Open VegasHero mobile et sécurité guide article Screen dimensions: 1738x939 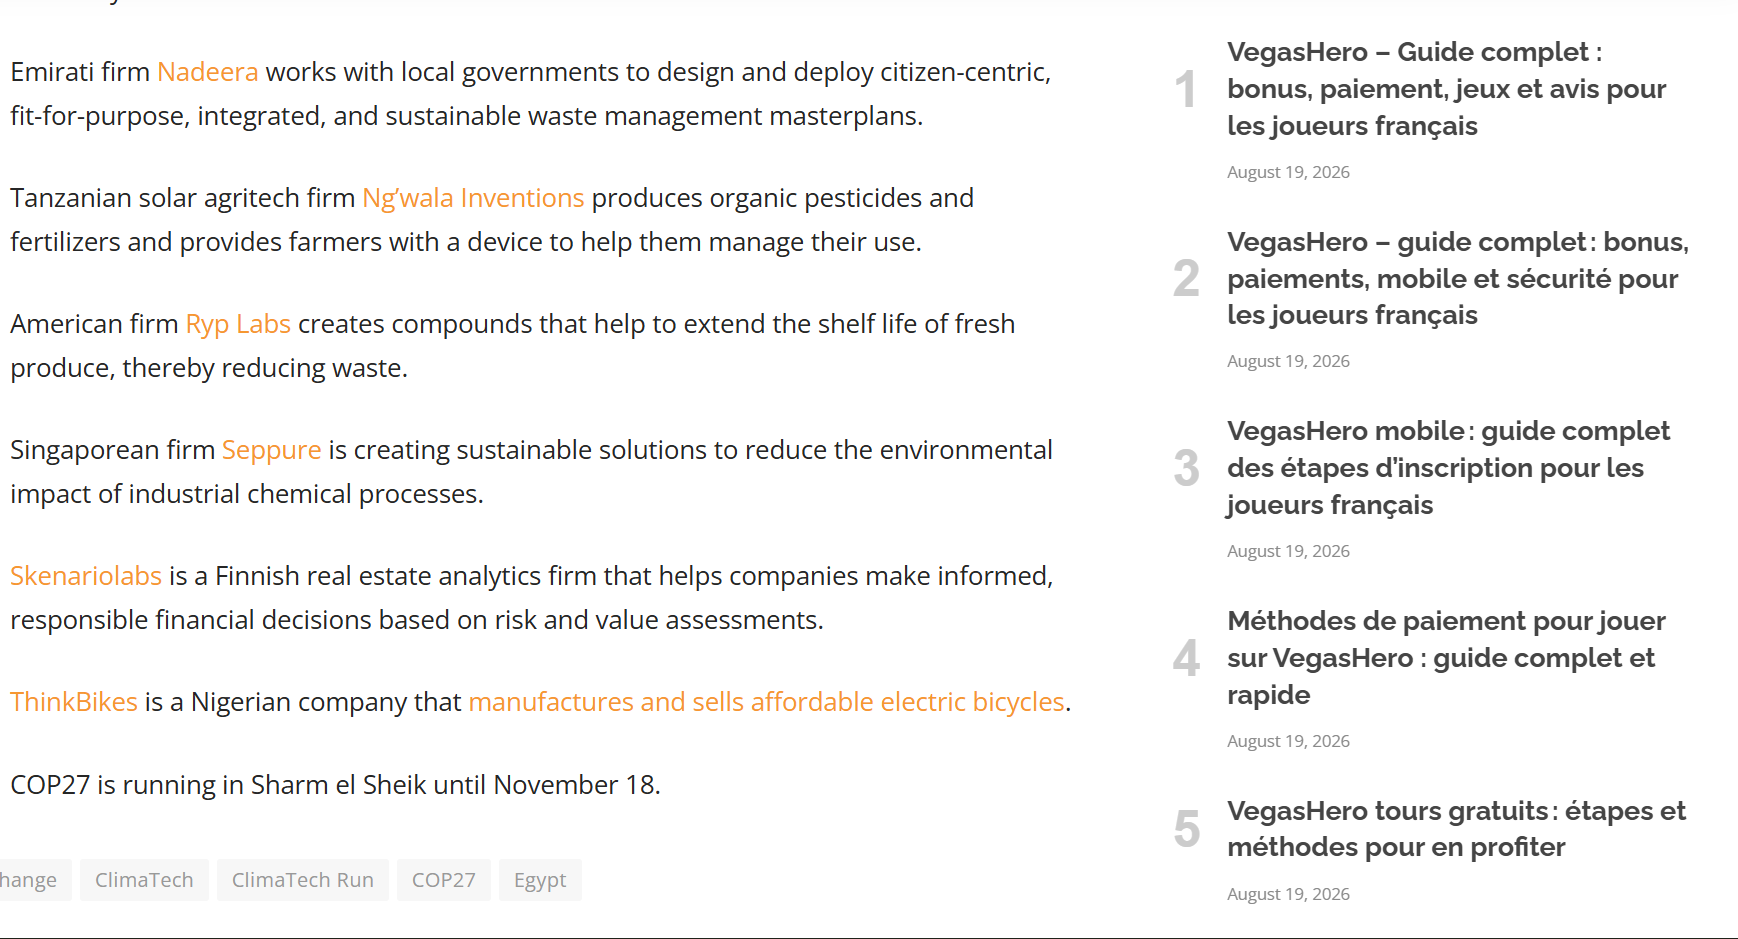pyautogui.click(x=1458, y=278)
